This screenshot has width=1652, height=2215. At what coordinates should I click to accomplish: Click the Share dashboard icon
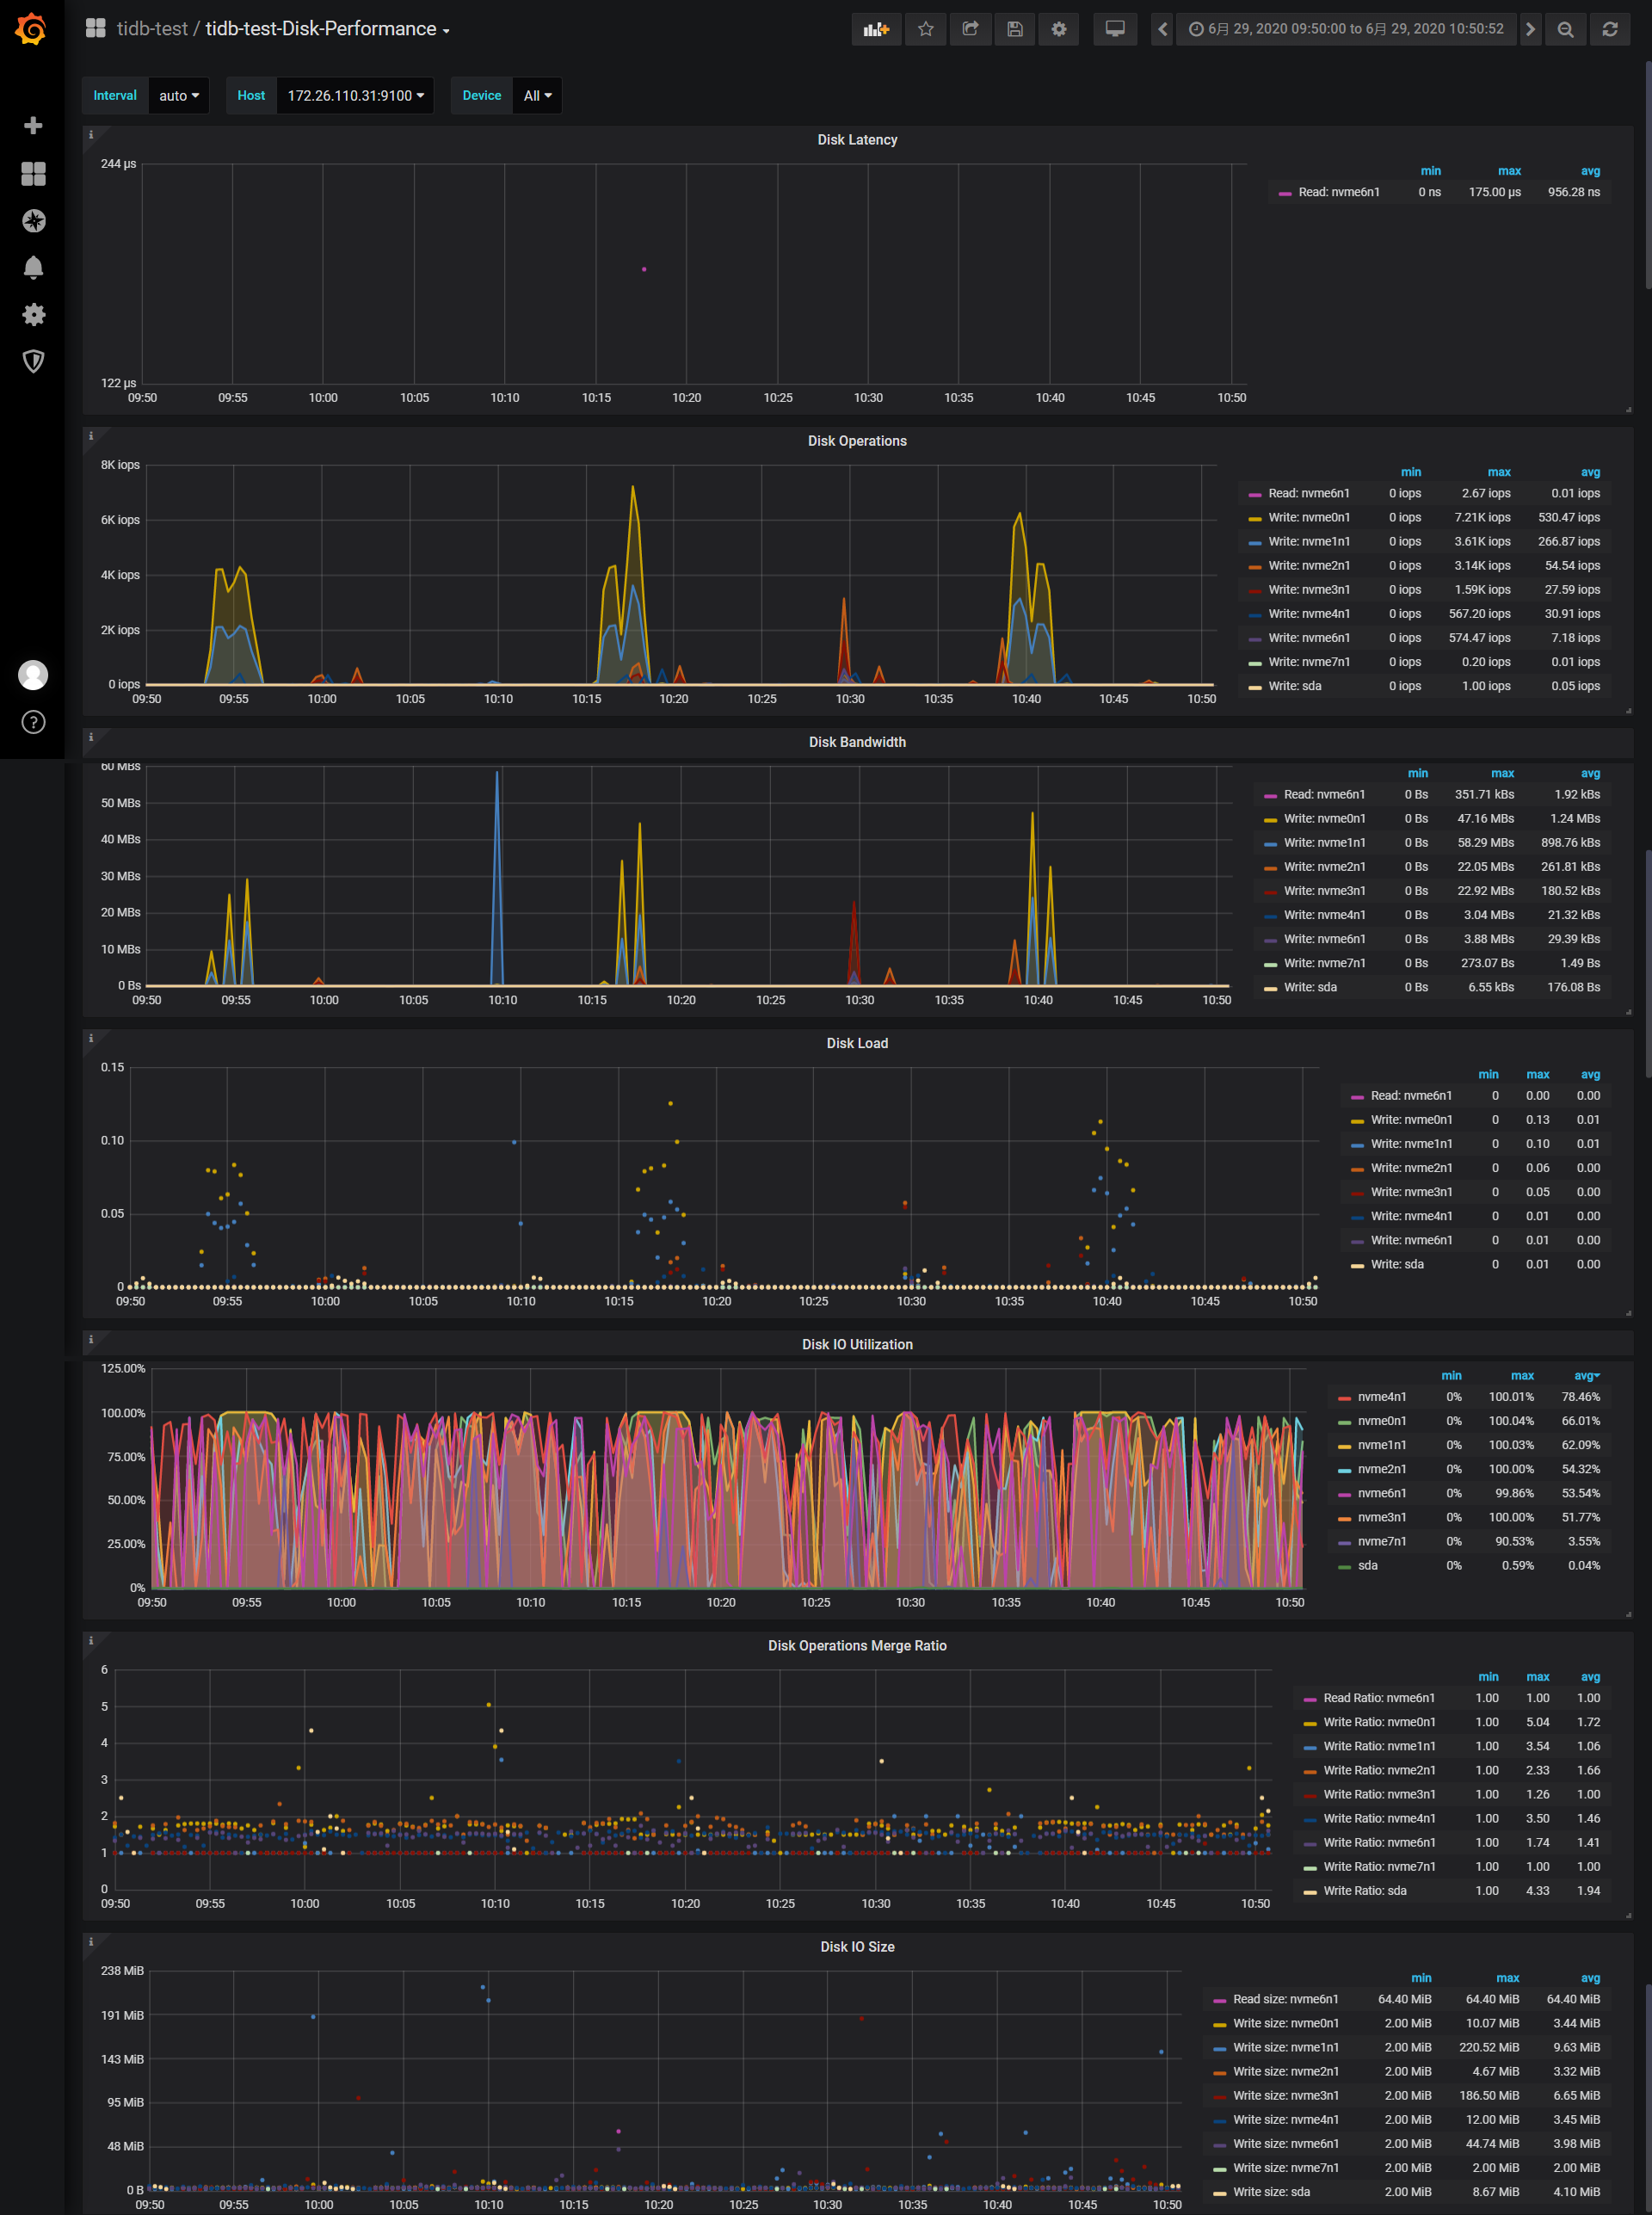pyautogui.click(x=970, y=29)
